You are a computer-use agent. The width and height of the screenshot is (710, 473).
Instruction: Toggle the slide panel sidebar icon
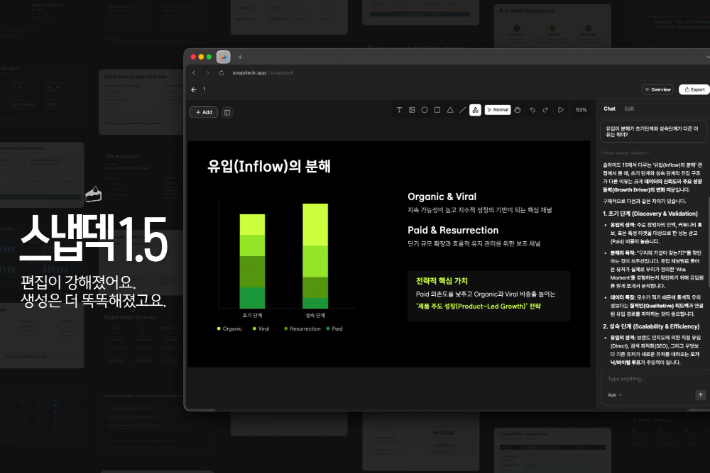coord(227,112)
